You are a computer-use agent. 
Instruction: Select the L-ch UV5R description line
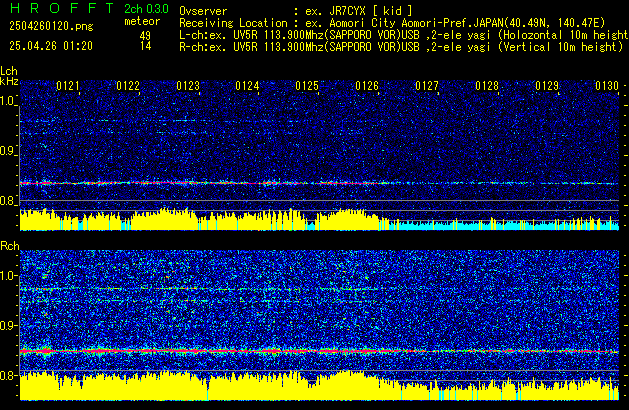[x=404, y=35]
